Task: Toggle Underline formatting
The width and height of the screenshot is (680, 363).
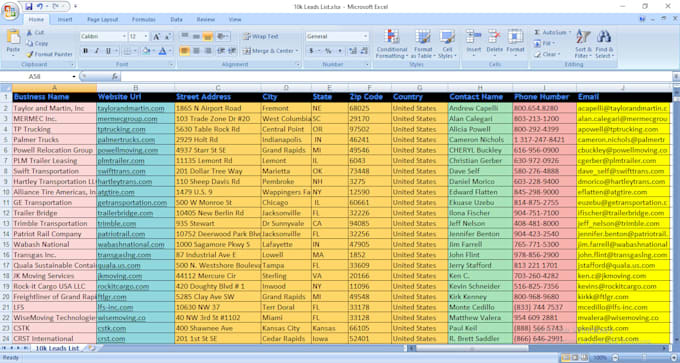Action: (108, 51)
